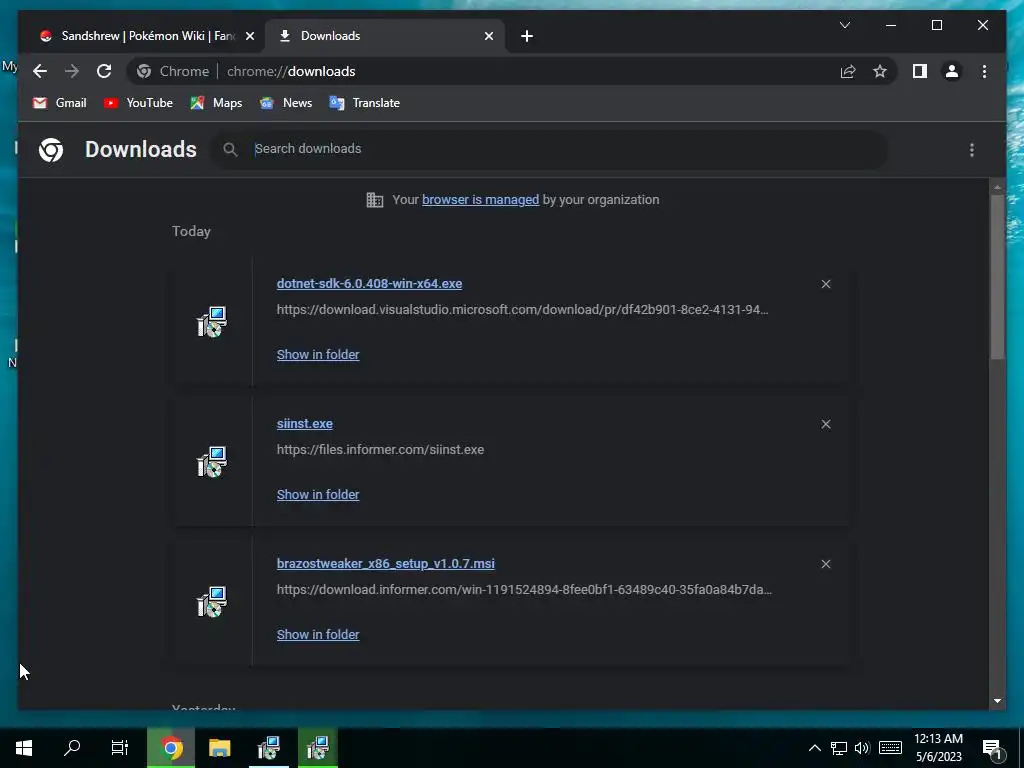Click the scrollbar down arrow on downloads page
The height and width of the screenshot is (768, 1024).
(997, 701)
